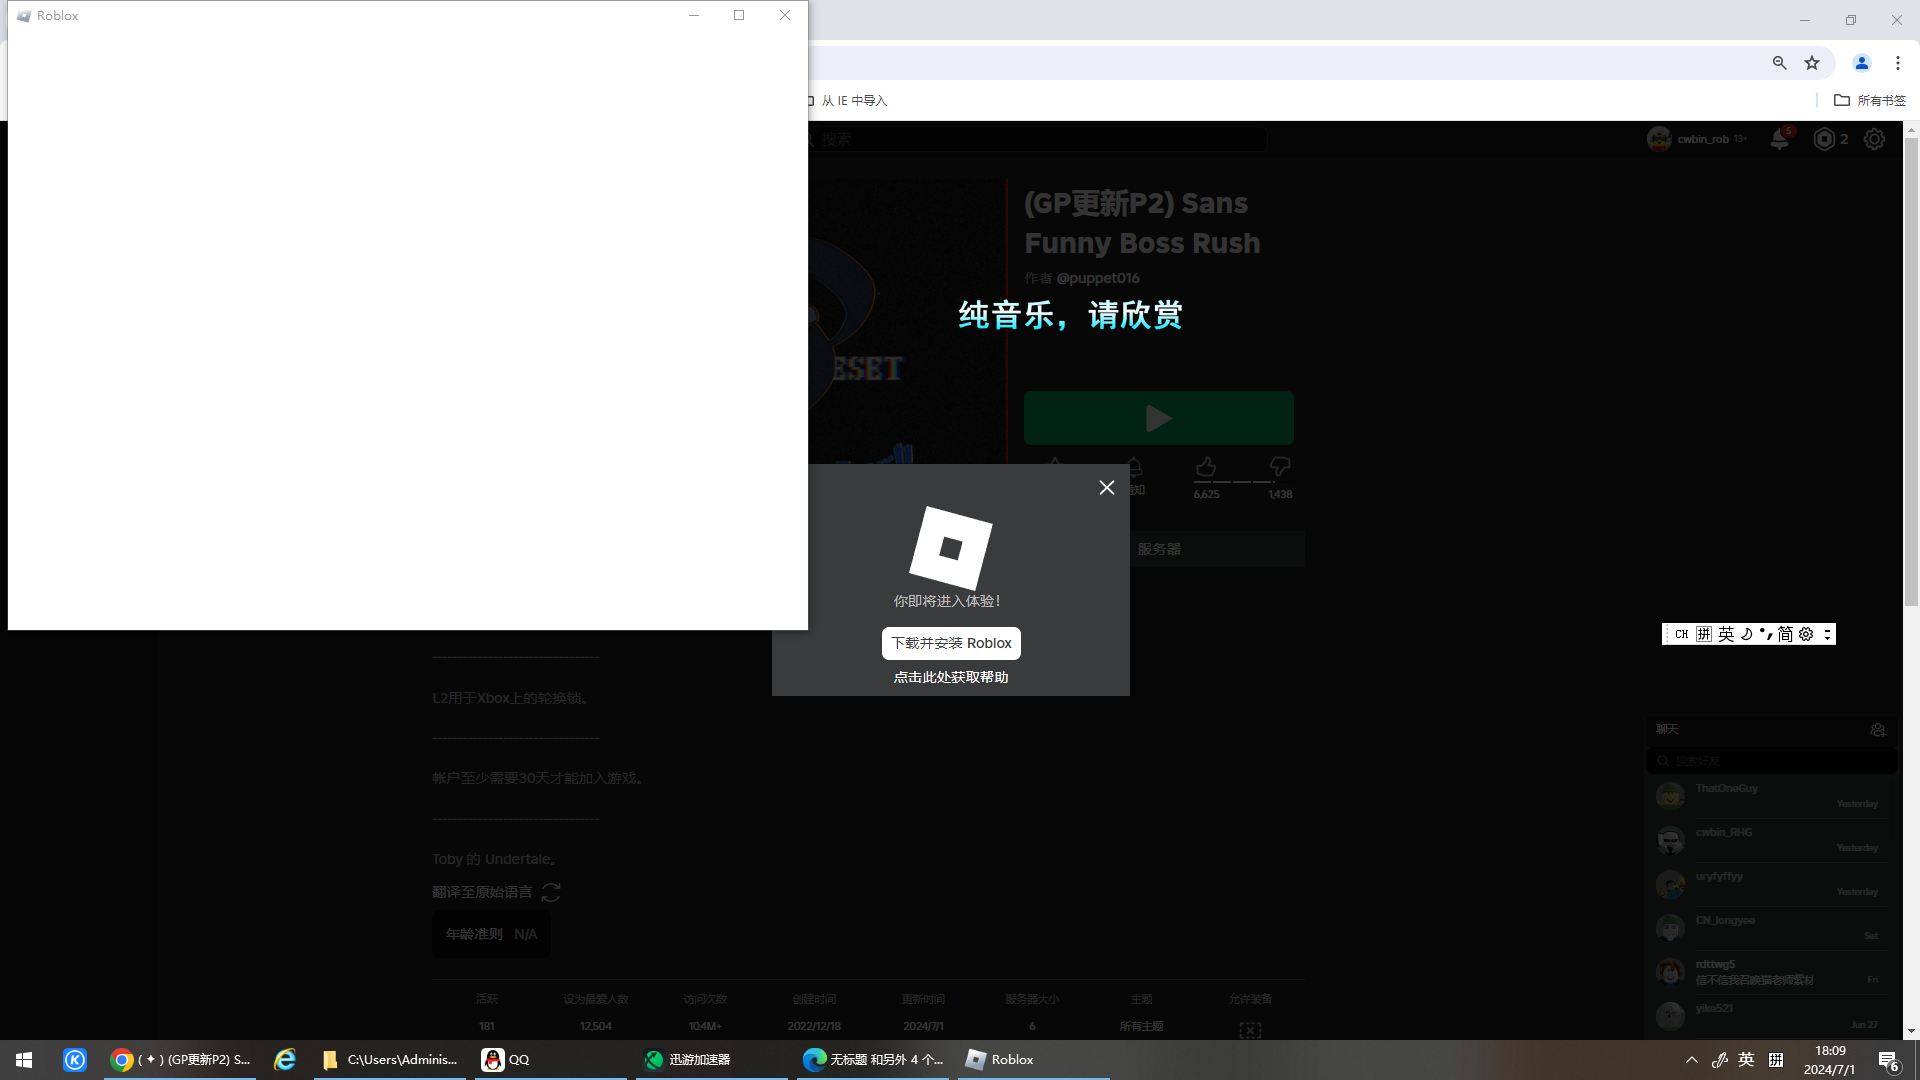The width and height of the screenshot is (1920, 1080).
Task: Click 翻译至原始语言 link
Action: 482,892
